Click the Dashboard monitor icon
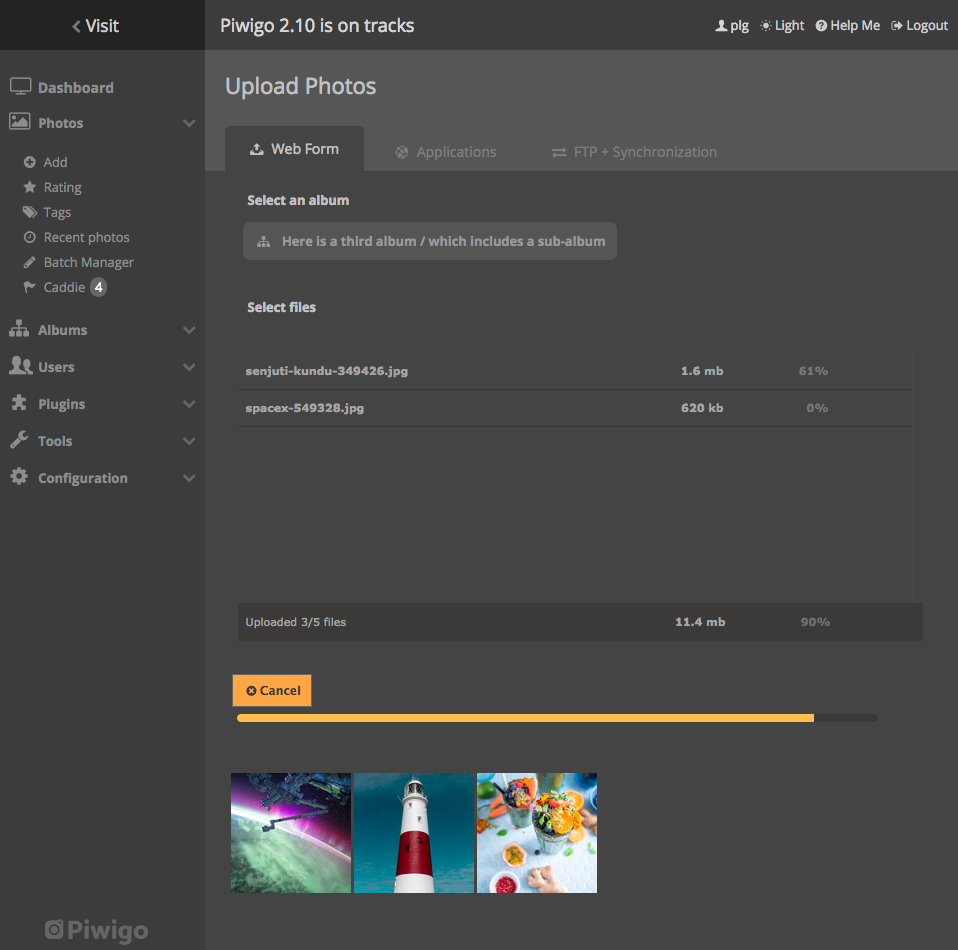 point(20,87)
